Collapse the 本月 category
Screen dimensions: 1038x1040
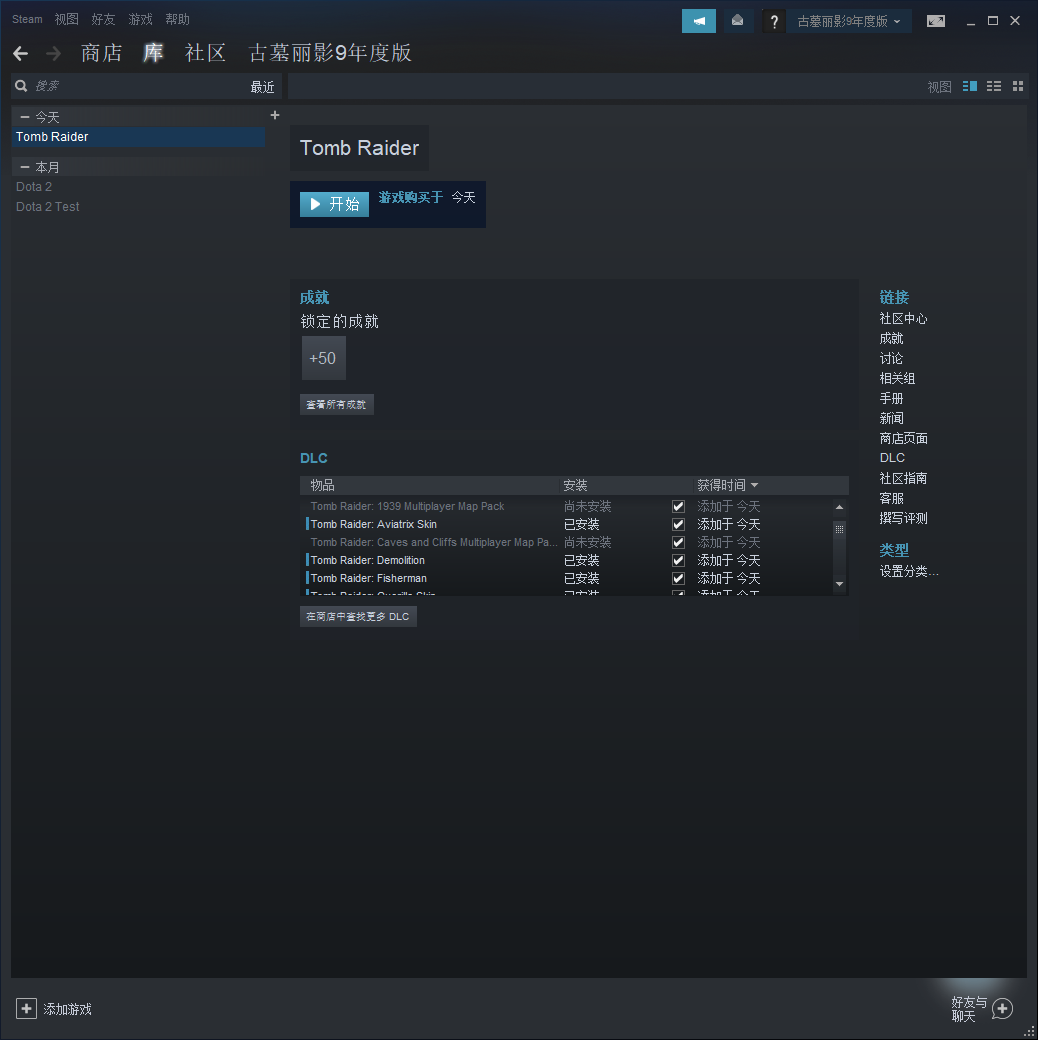[x=25, y=167]
